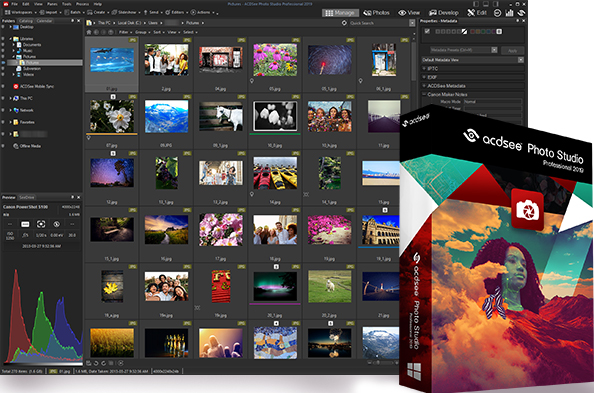Open the Select dropdown
The height and width of the screenshot is (393, 594).
point(190,32)
